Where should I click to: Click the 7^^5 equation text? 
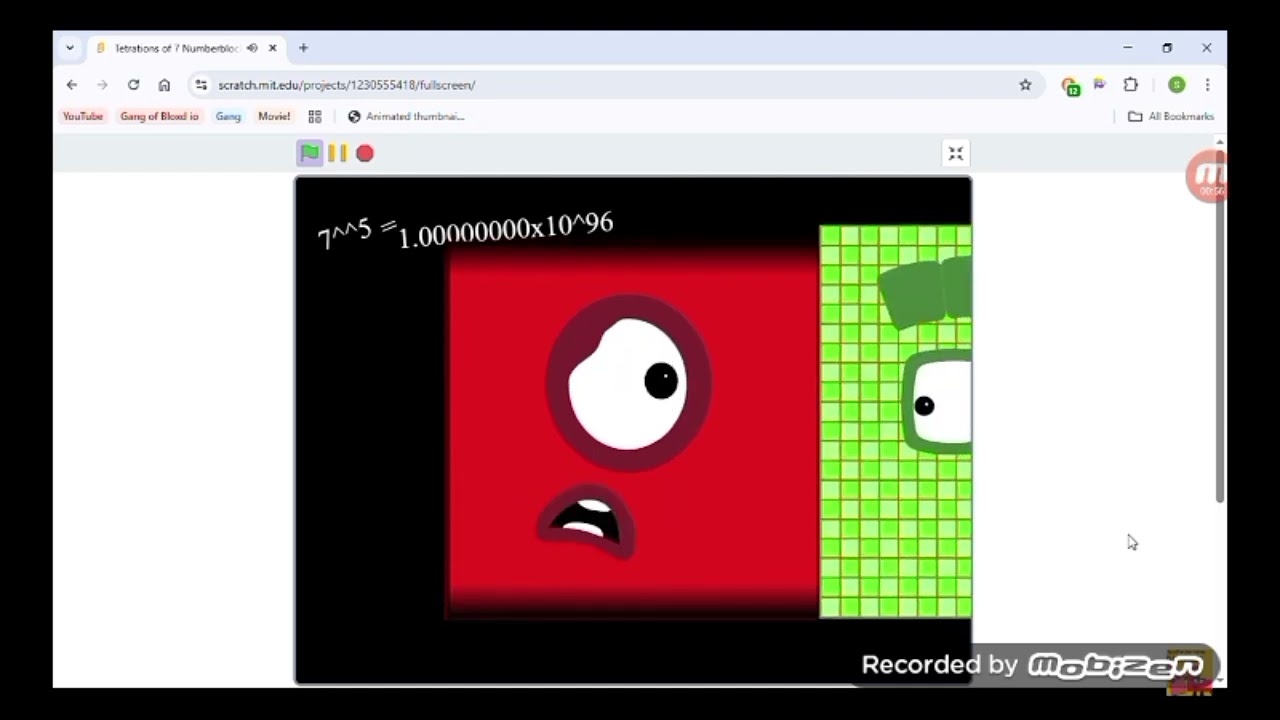[x=465, y=231]
